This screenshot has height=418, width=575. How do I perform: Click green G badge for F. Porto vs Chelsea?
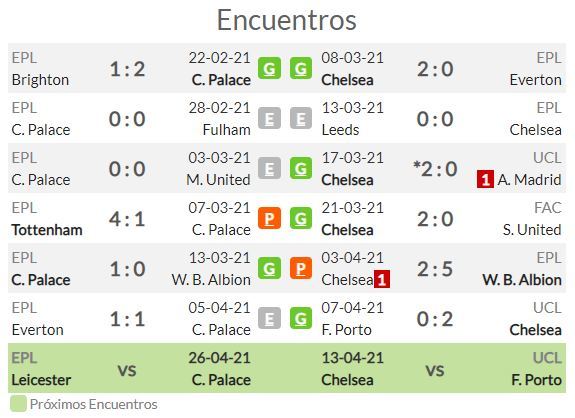(x=301, y=319)
